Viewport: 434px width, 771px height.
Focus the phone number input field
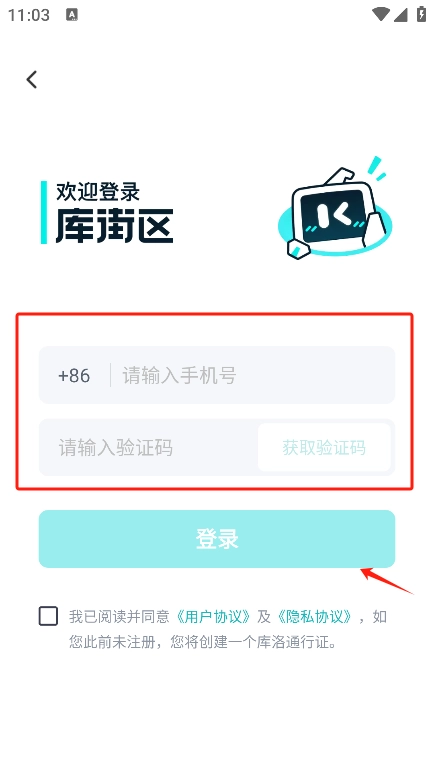[x=252, y=375]
